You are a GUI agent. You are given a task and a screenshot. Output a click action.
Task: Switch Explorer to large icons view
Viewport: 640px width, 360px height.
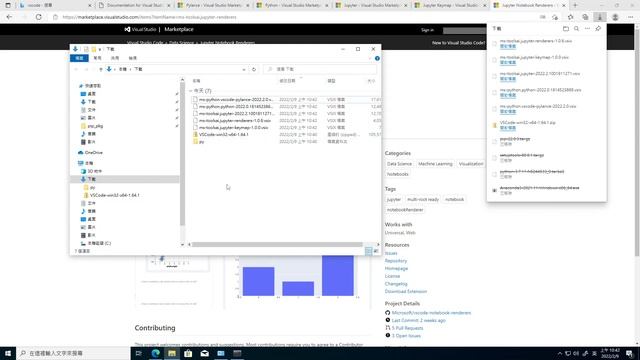(376, 251)
